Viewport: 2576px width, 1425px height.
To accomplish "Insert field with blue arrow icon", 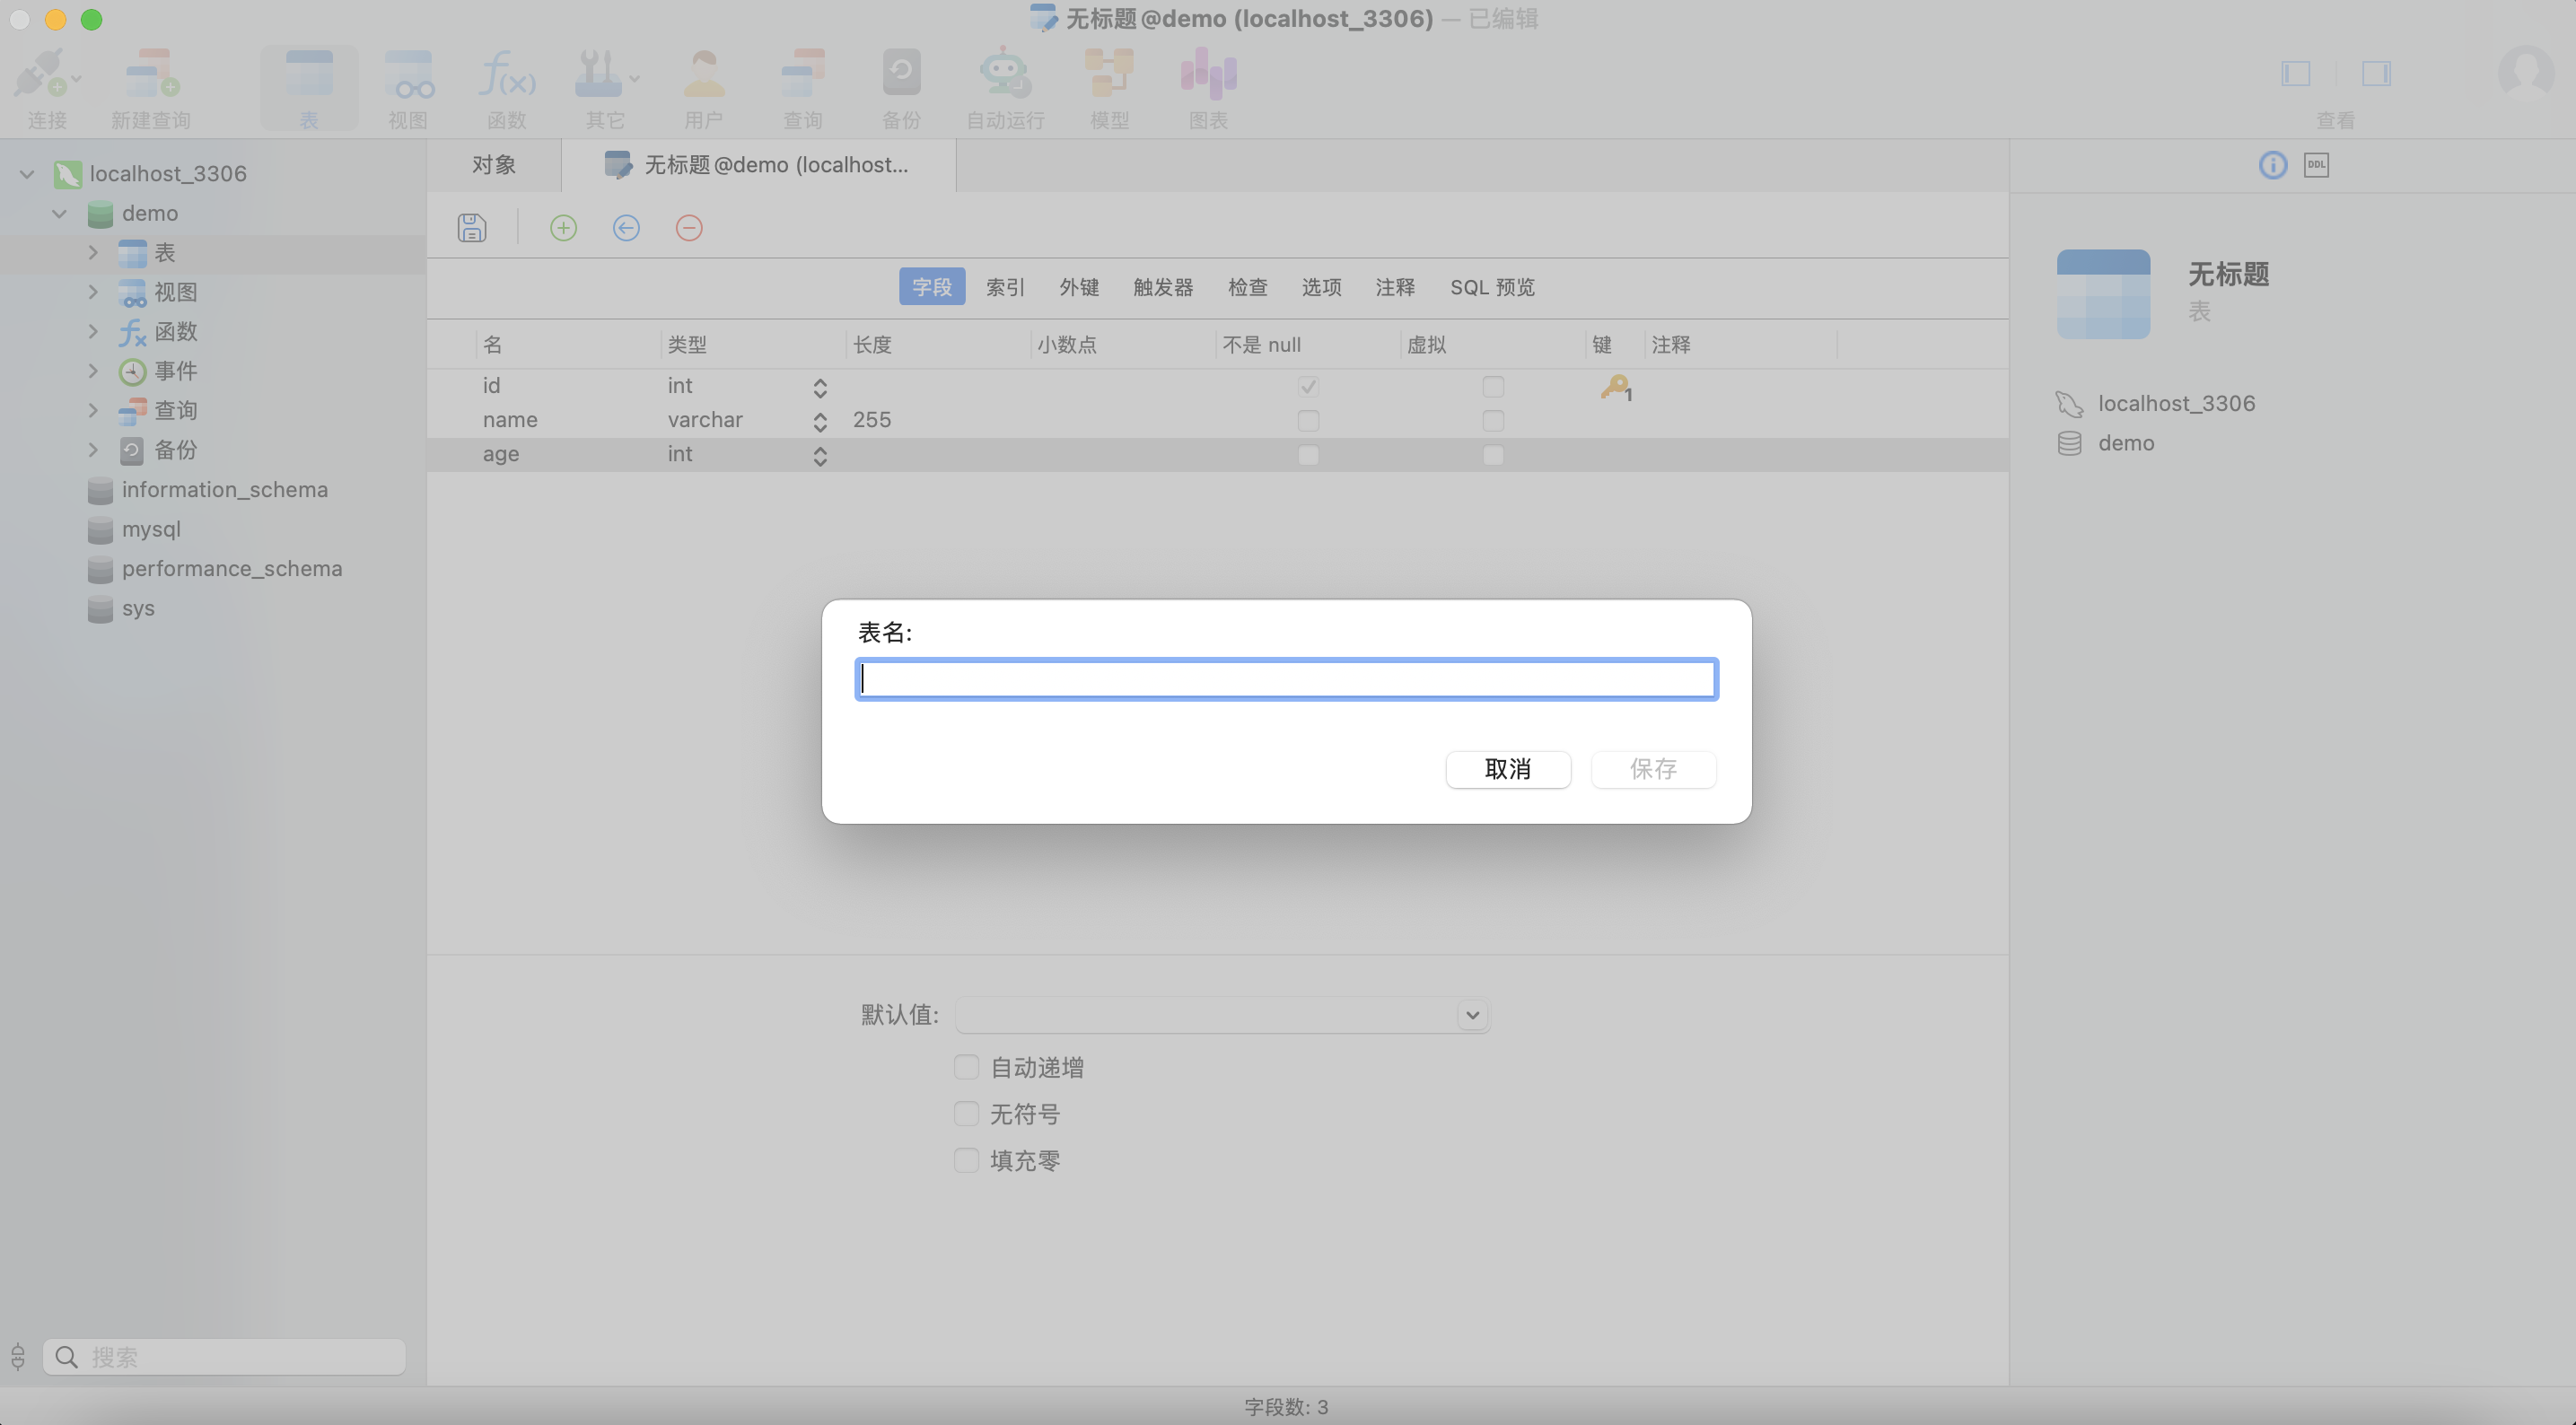I will [x=626, y=228].
